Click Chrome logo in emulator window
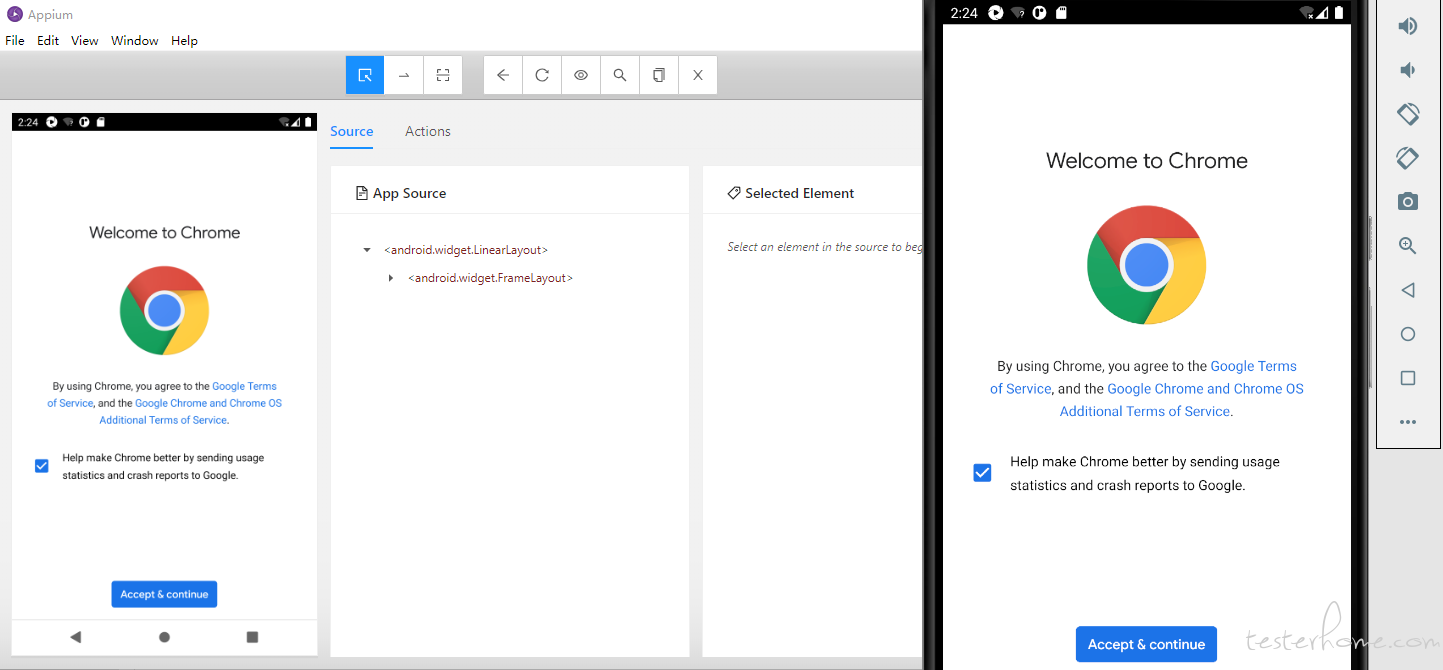The image size is (1443, 670). 1146,265
